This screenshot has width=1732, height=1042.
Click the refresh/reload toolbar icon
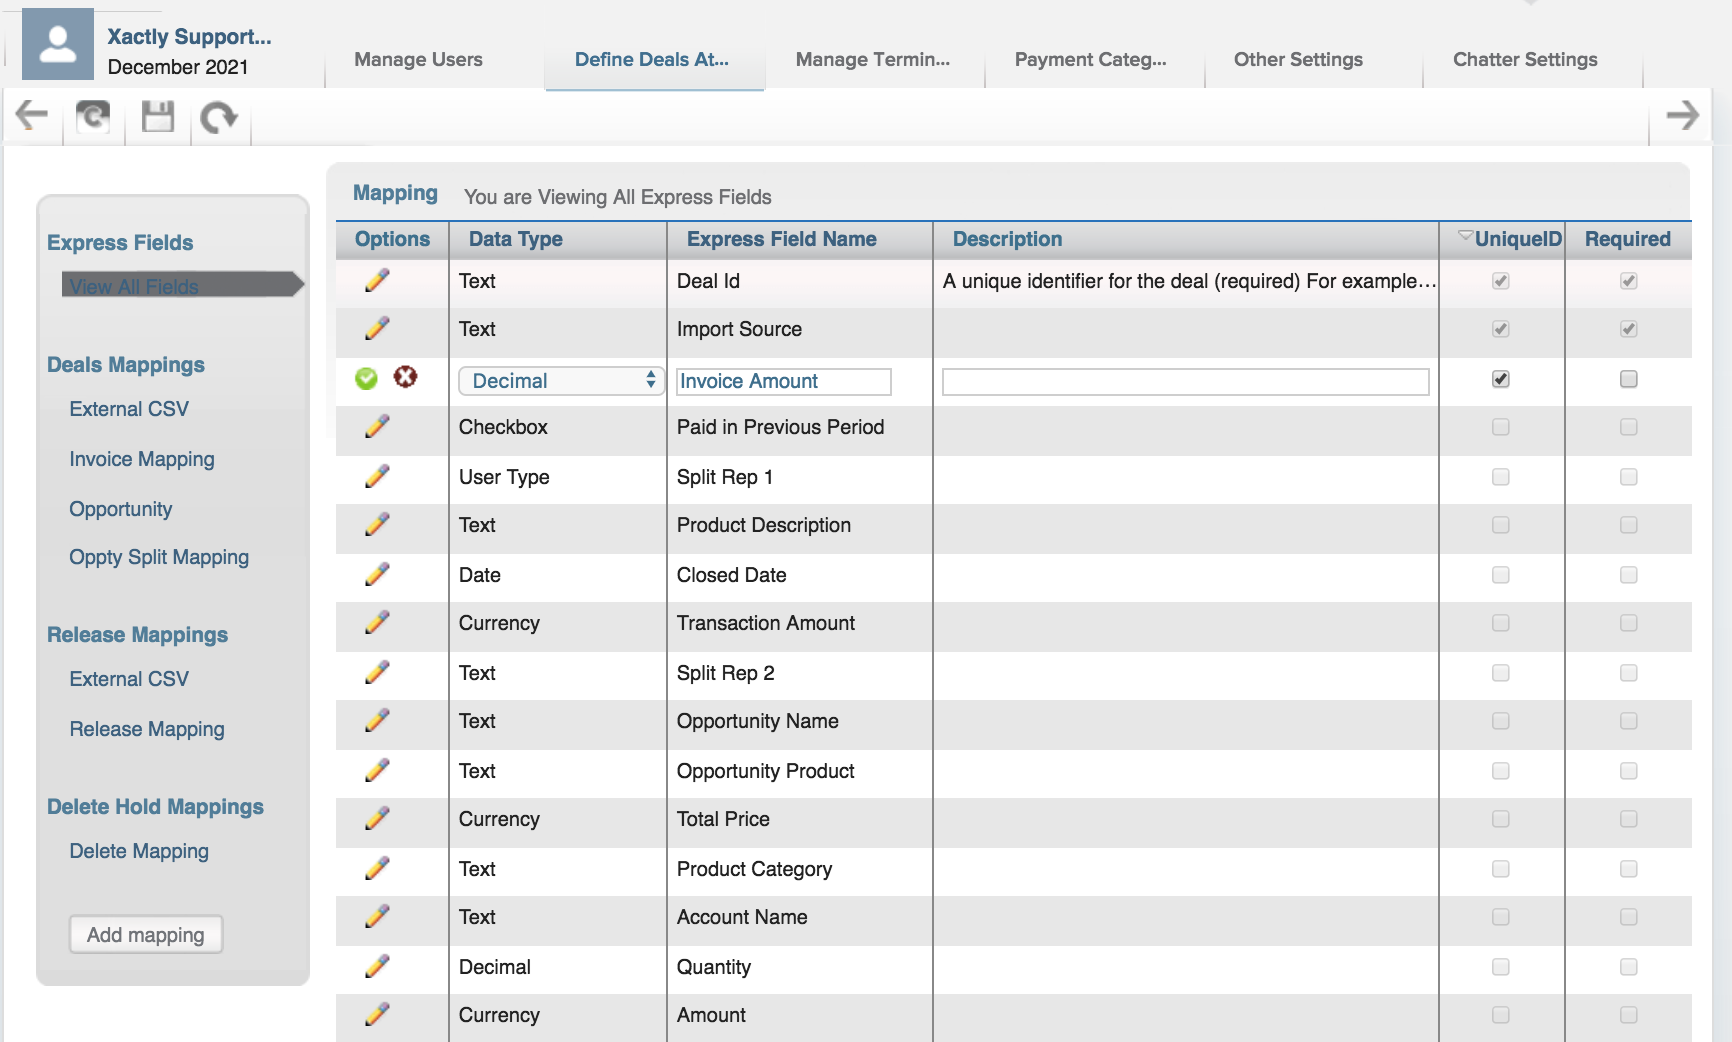tap(93, 117)
